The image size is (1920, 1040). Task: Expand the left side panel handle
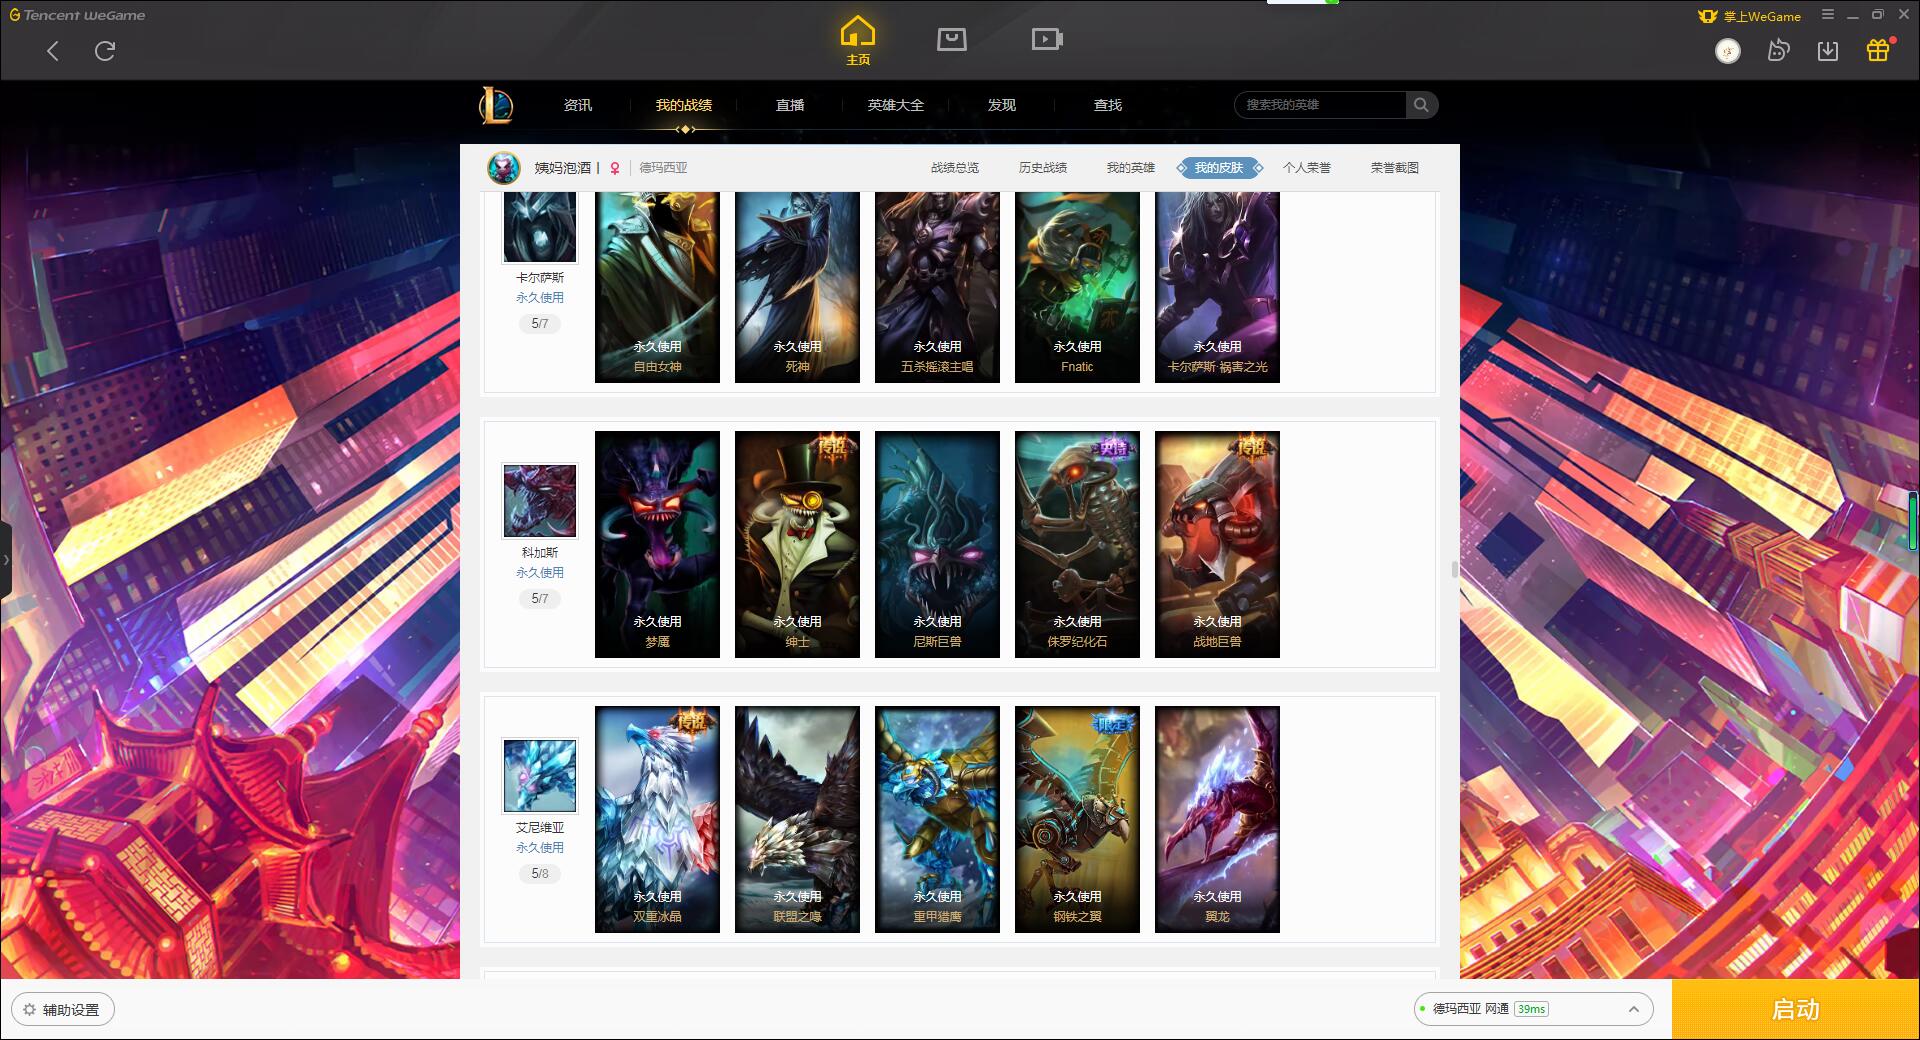click(x=6, y=560)
